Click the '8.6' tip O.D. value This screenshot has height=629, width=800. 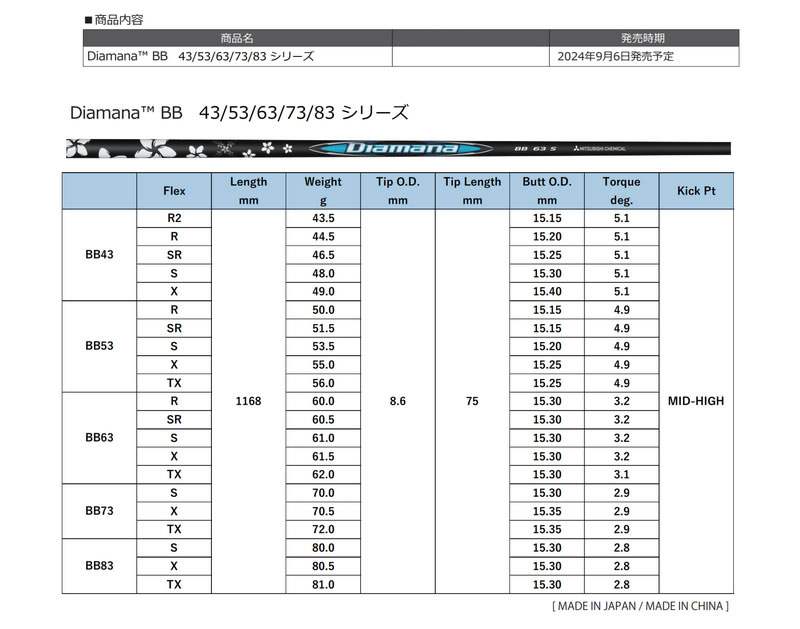(x=397, y=401)
